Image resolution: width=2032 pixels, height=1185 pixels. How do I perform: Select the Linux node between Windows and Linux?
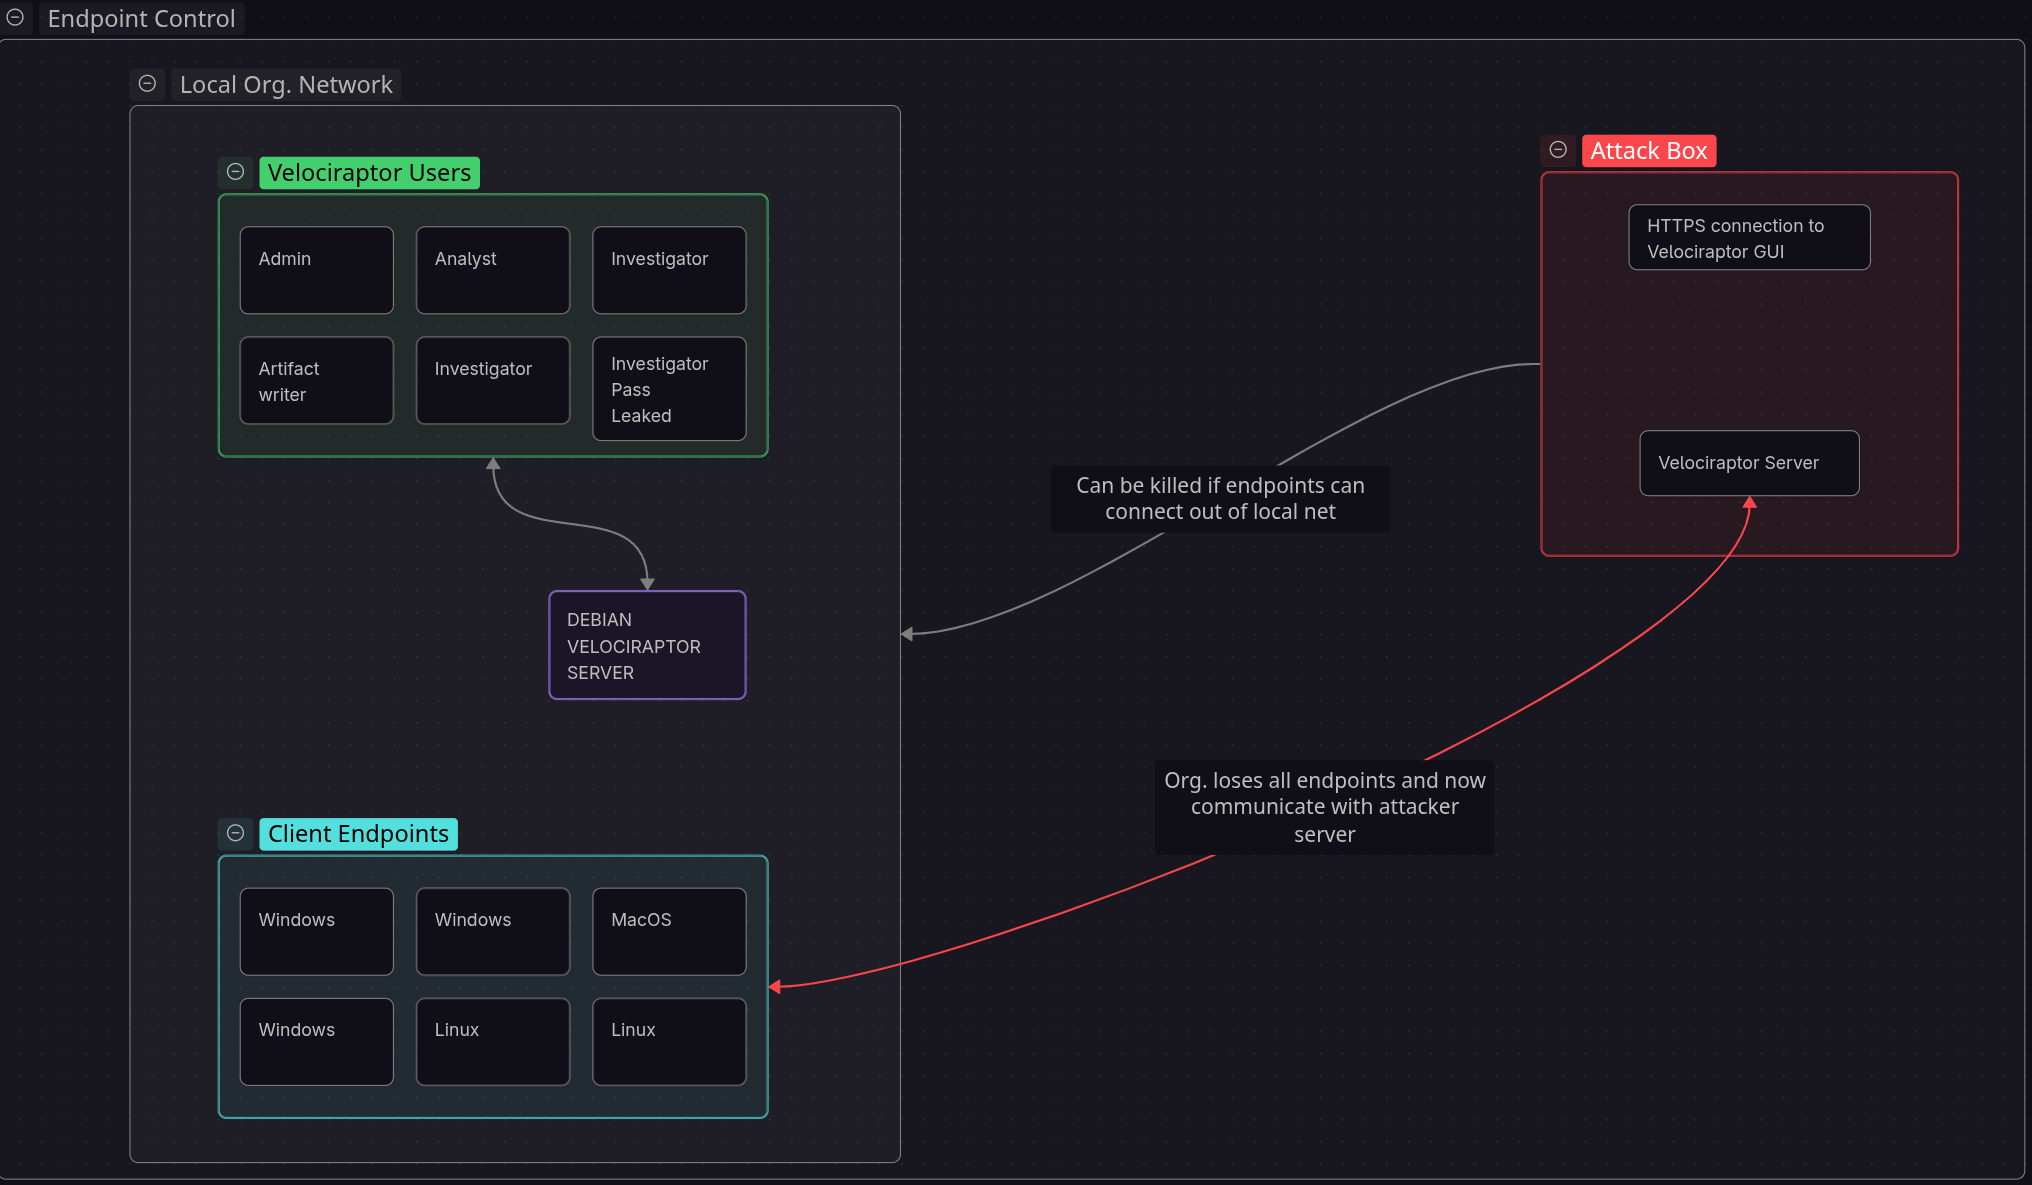pos(493,1041)
